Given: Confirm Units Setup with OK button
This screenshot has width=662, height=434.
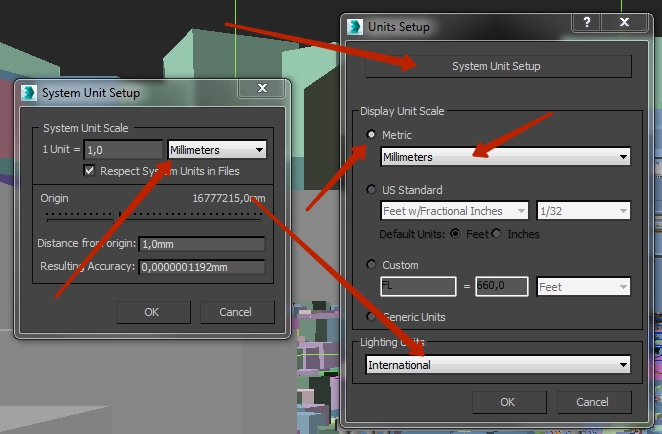Looking at the screenshot, I should pos(507,402).
